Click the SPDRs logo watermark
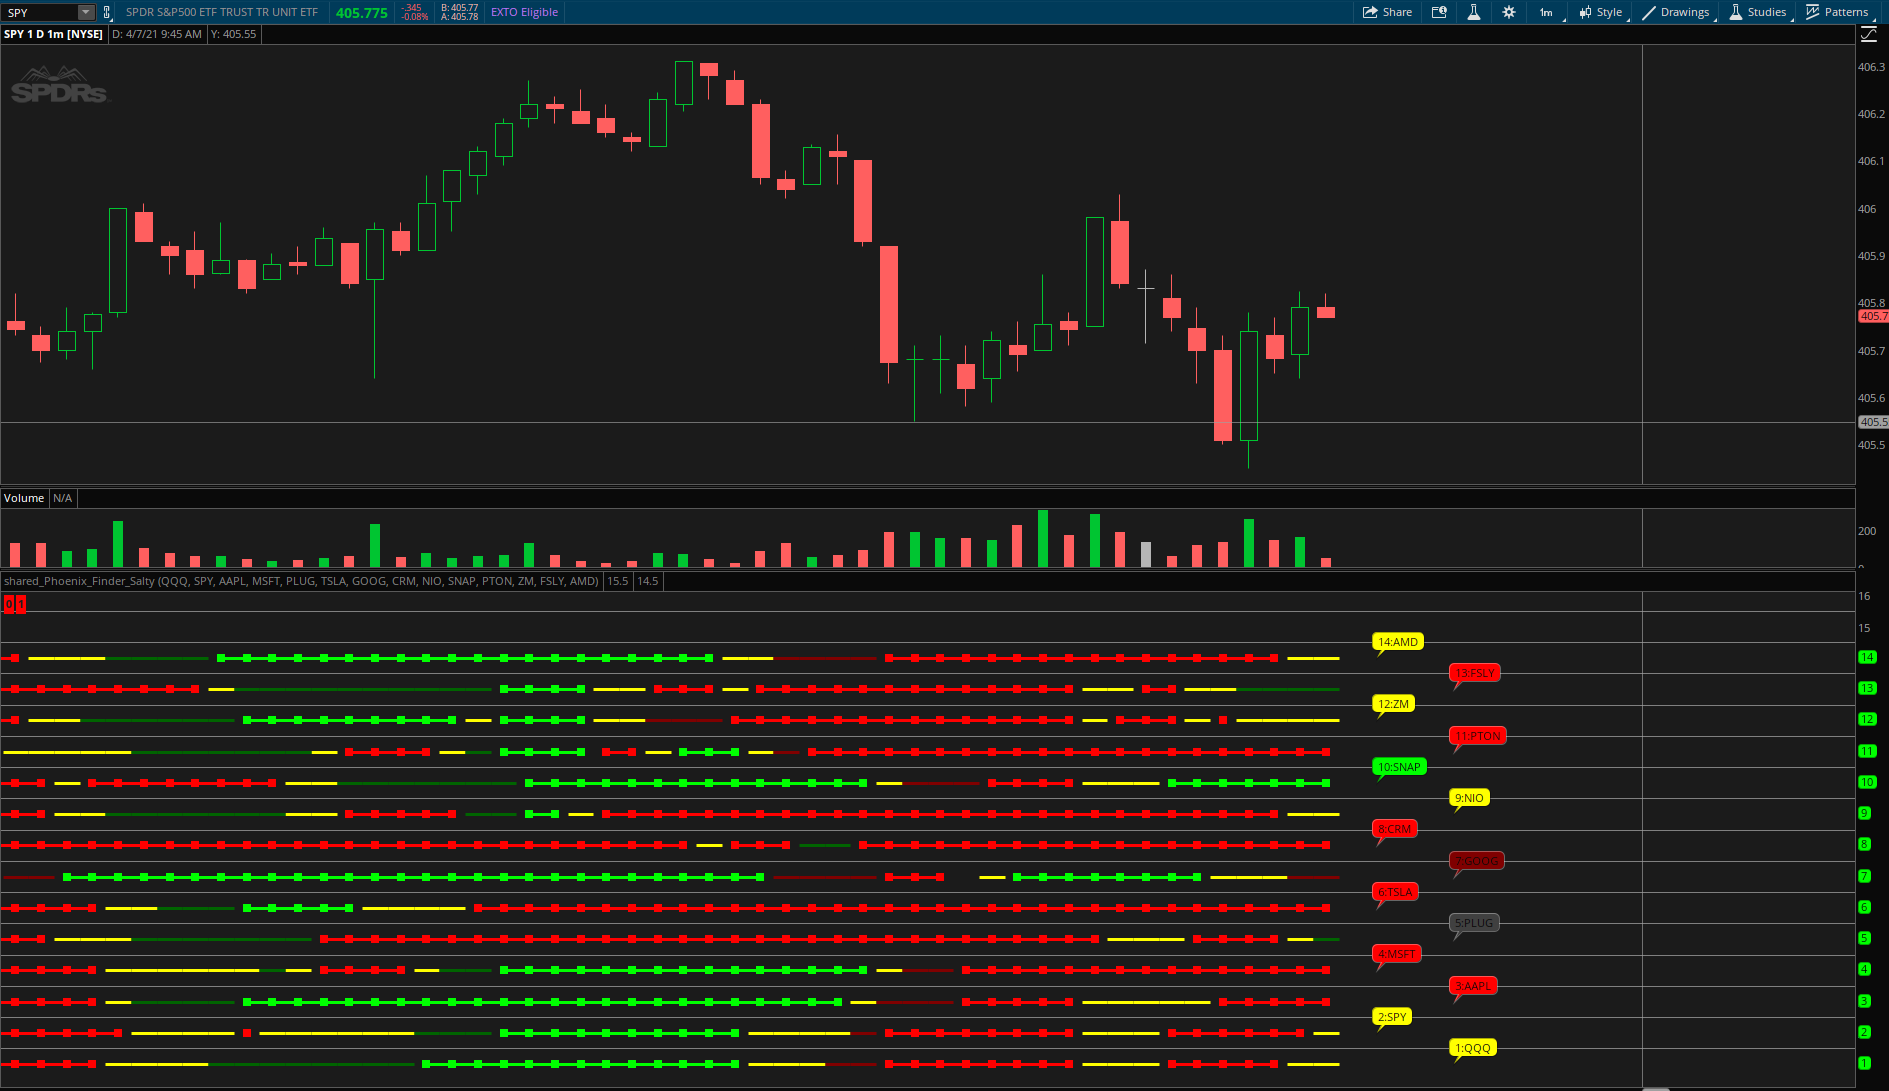Image resolution: width=1889 pixels, height=1091 pixels. pos(59,86)
